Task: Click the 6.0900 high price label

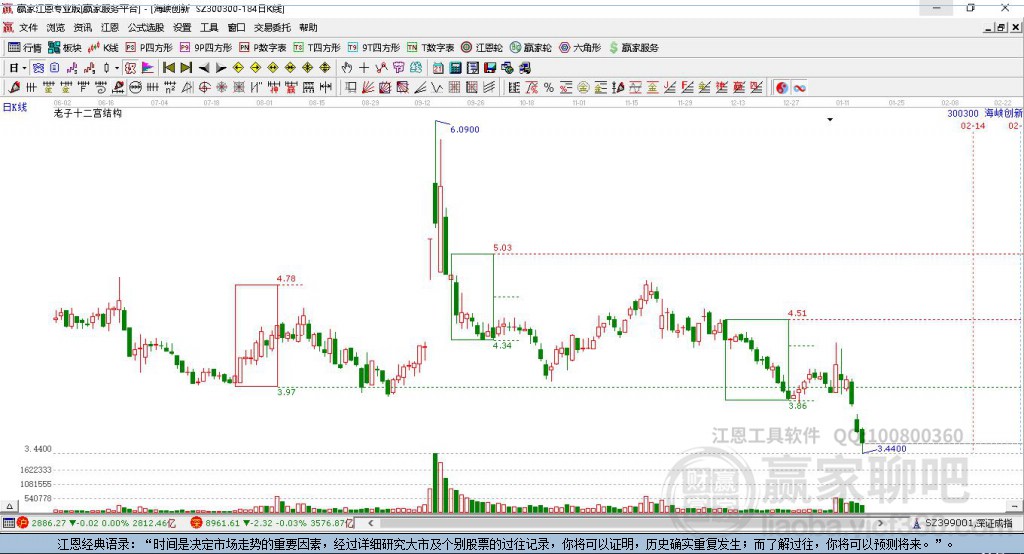Action: pyautogui.click(x=465, y=129)
